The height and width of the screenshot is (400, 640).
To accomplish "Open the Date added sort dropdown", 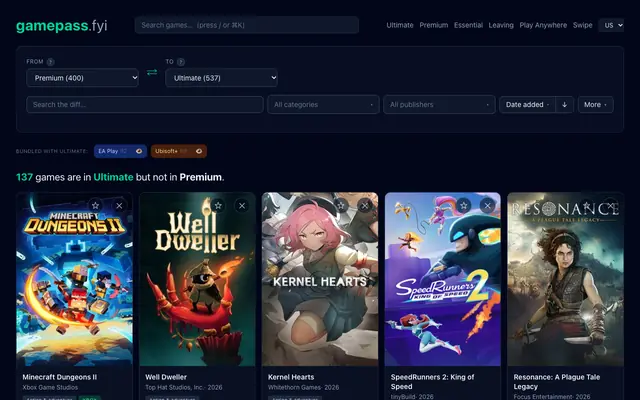I will [527, 104].
